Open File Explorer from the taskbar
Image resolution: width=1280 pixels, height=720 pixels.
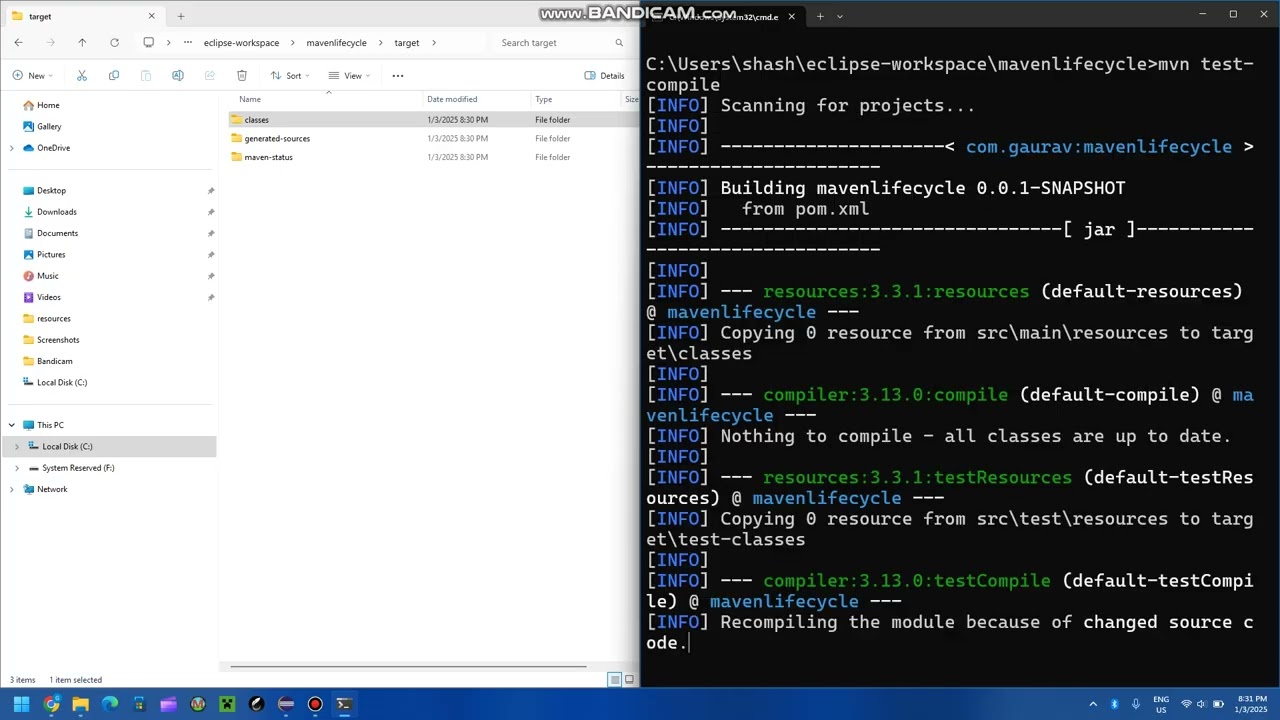pos(80,704)
